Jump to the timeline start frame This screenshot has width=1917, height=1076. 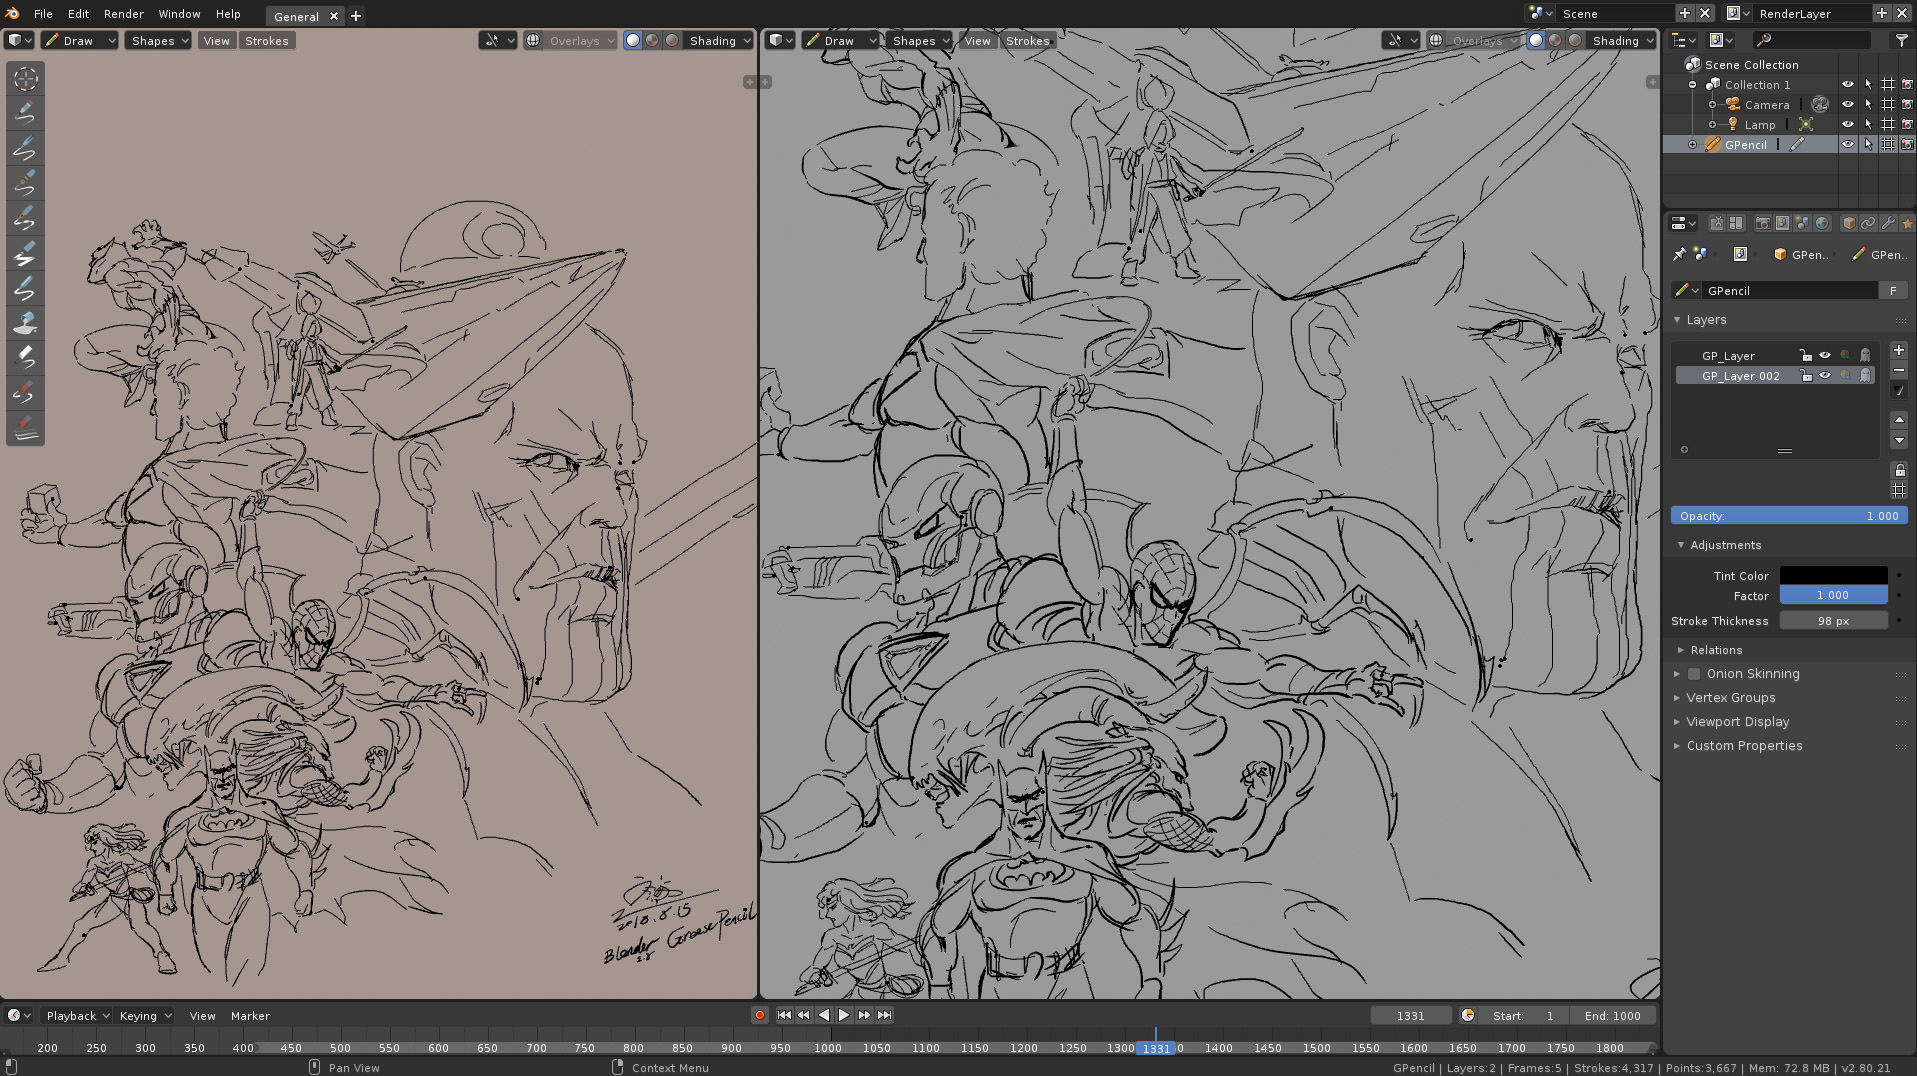pos(784,1015)
